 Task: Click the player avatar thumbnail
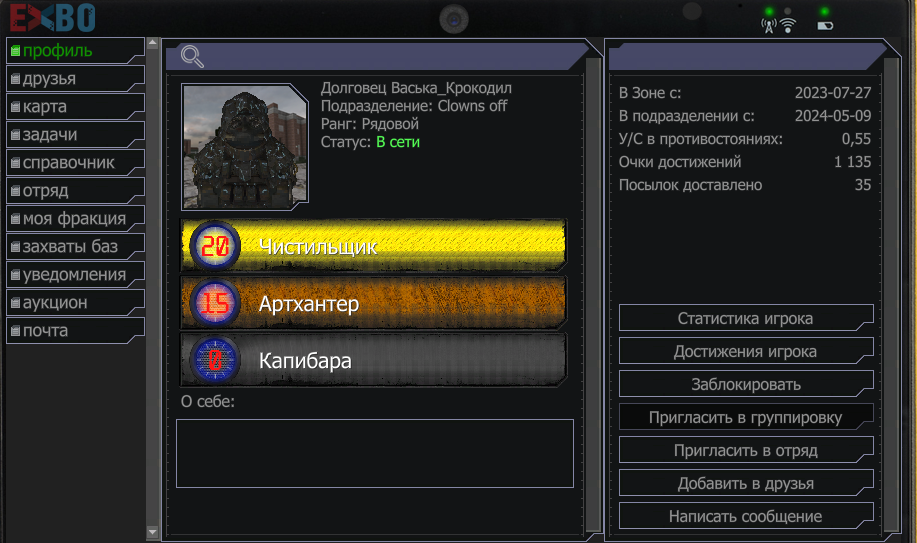pos(244,146)
